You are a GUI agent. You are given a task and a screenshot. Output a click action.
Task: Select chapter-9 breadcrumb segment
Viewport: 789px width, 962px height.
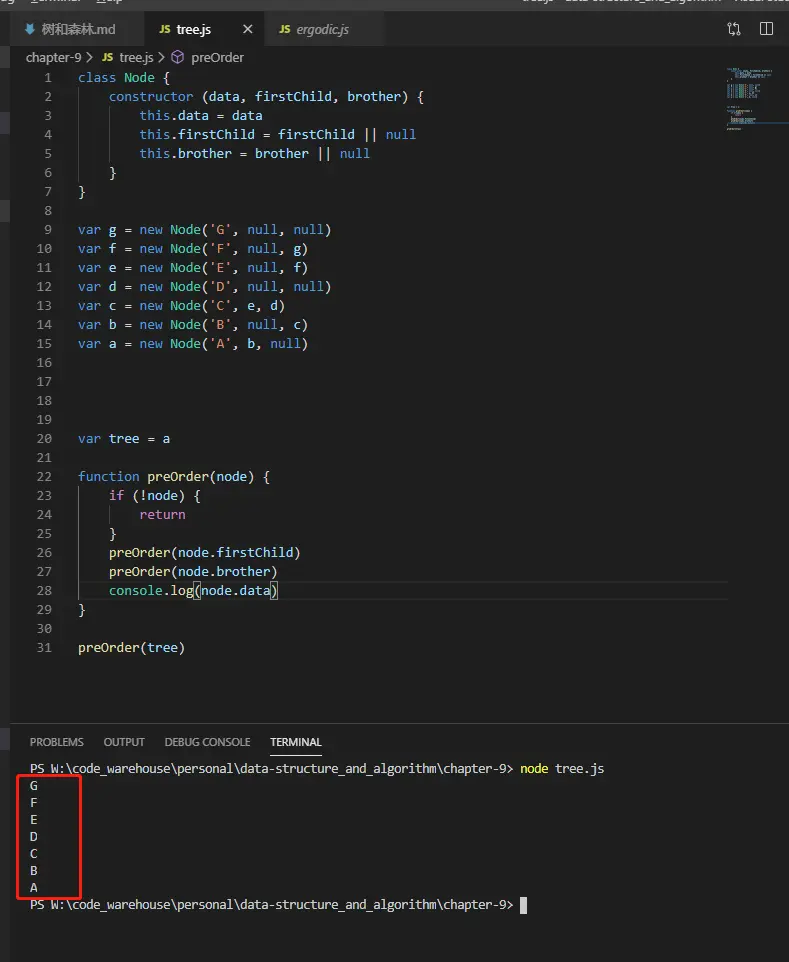pyautogui.click(x=53, y=57)
